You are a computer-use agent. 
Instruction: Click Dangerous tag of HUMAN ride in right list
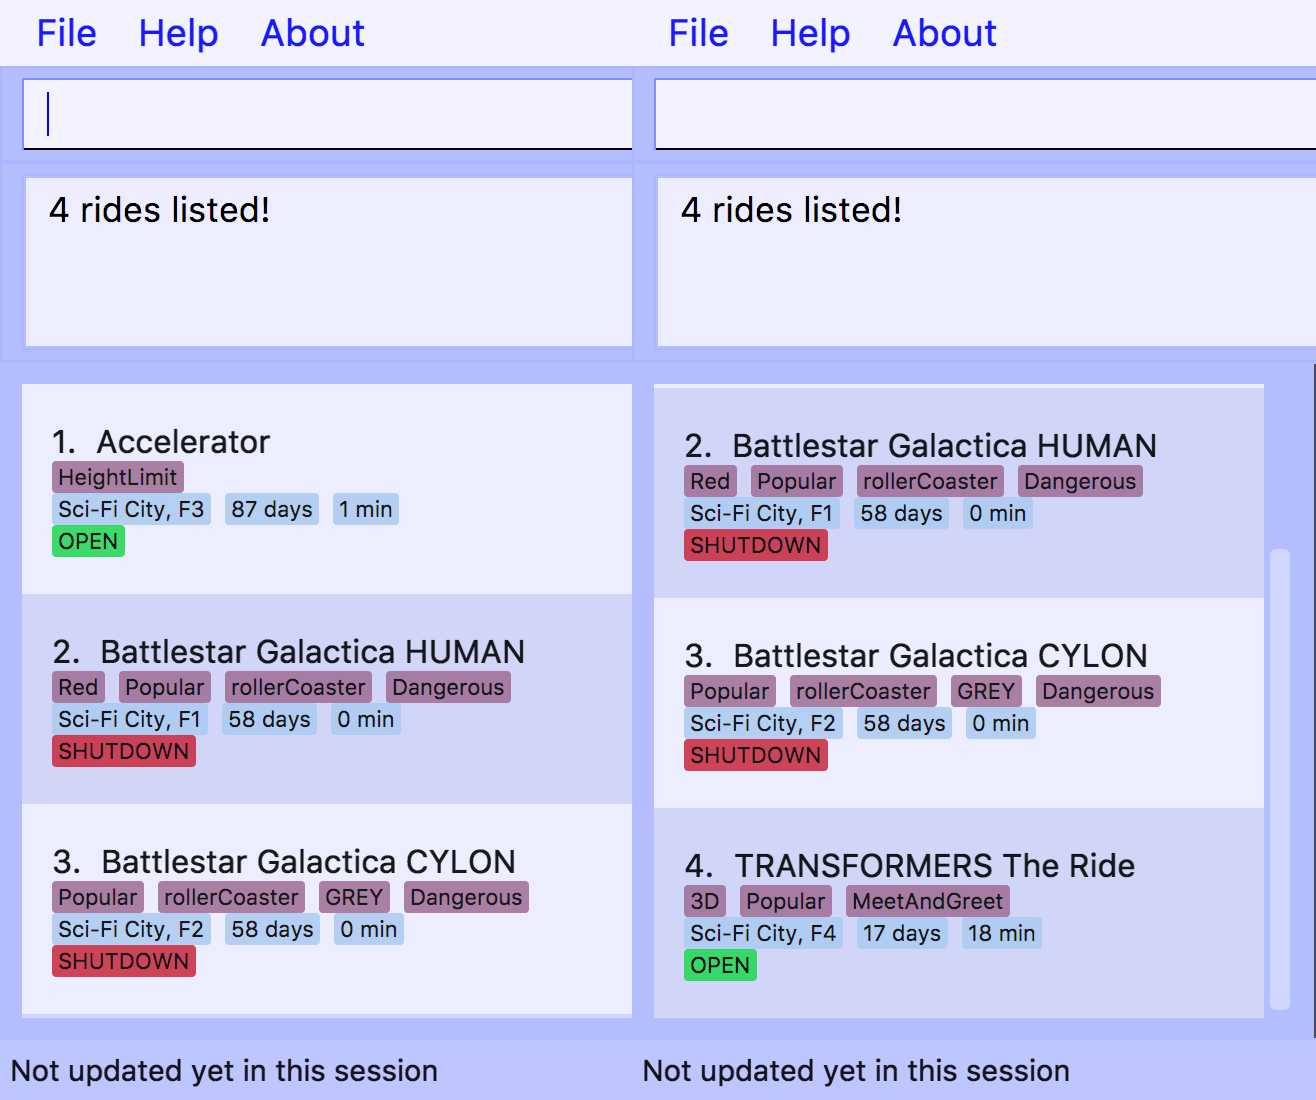click(x=1080, y=481)
